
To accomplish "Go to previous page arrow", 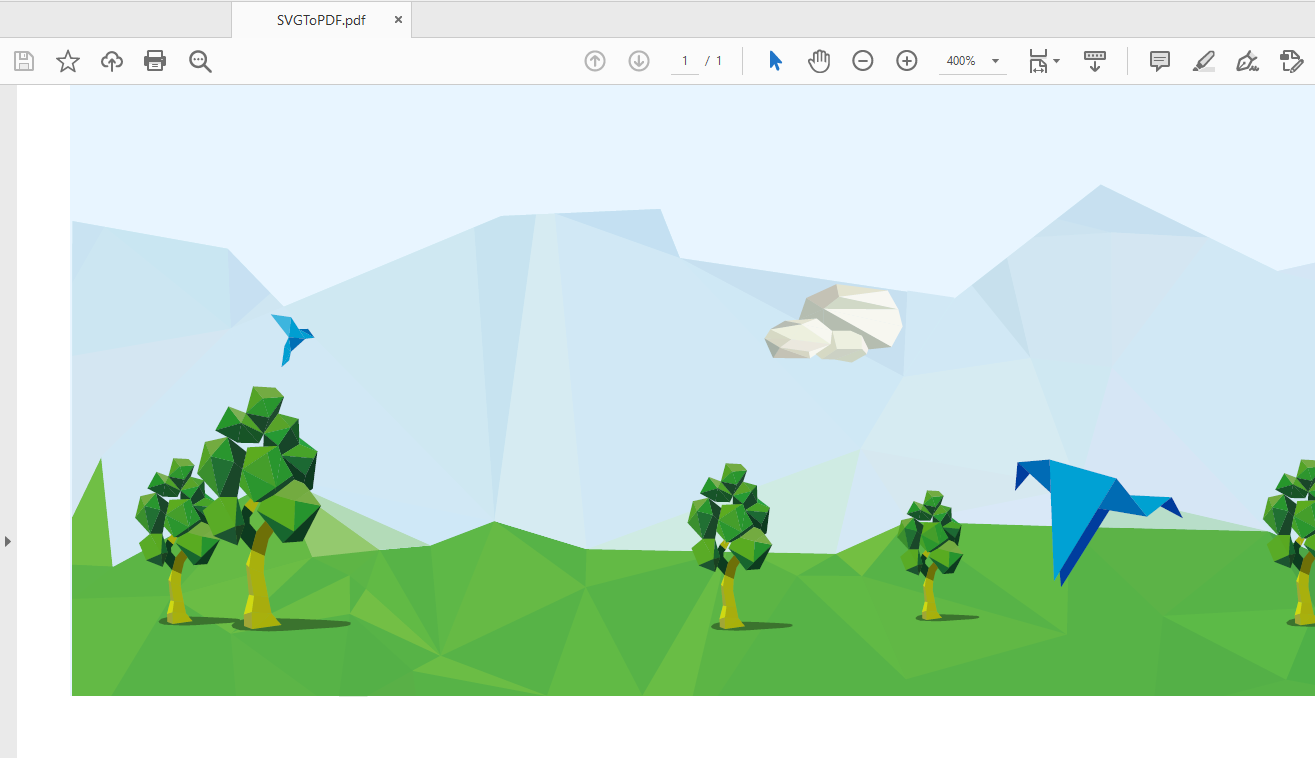I will tap(595, 61).
